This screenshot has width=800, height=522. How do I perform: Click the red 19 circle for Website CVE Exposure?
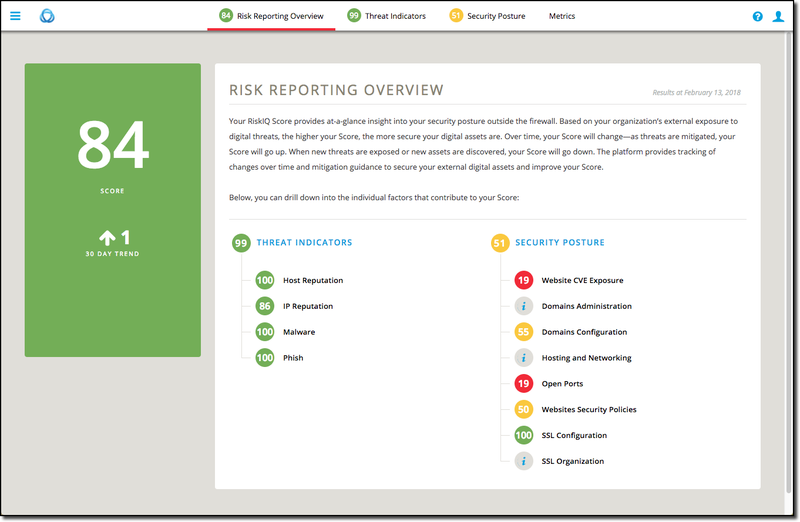[x=523, y=280]
